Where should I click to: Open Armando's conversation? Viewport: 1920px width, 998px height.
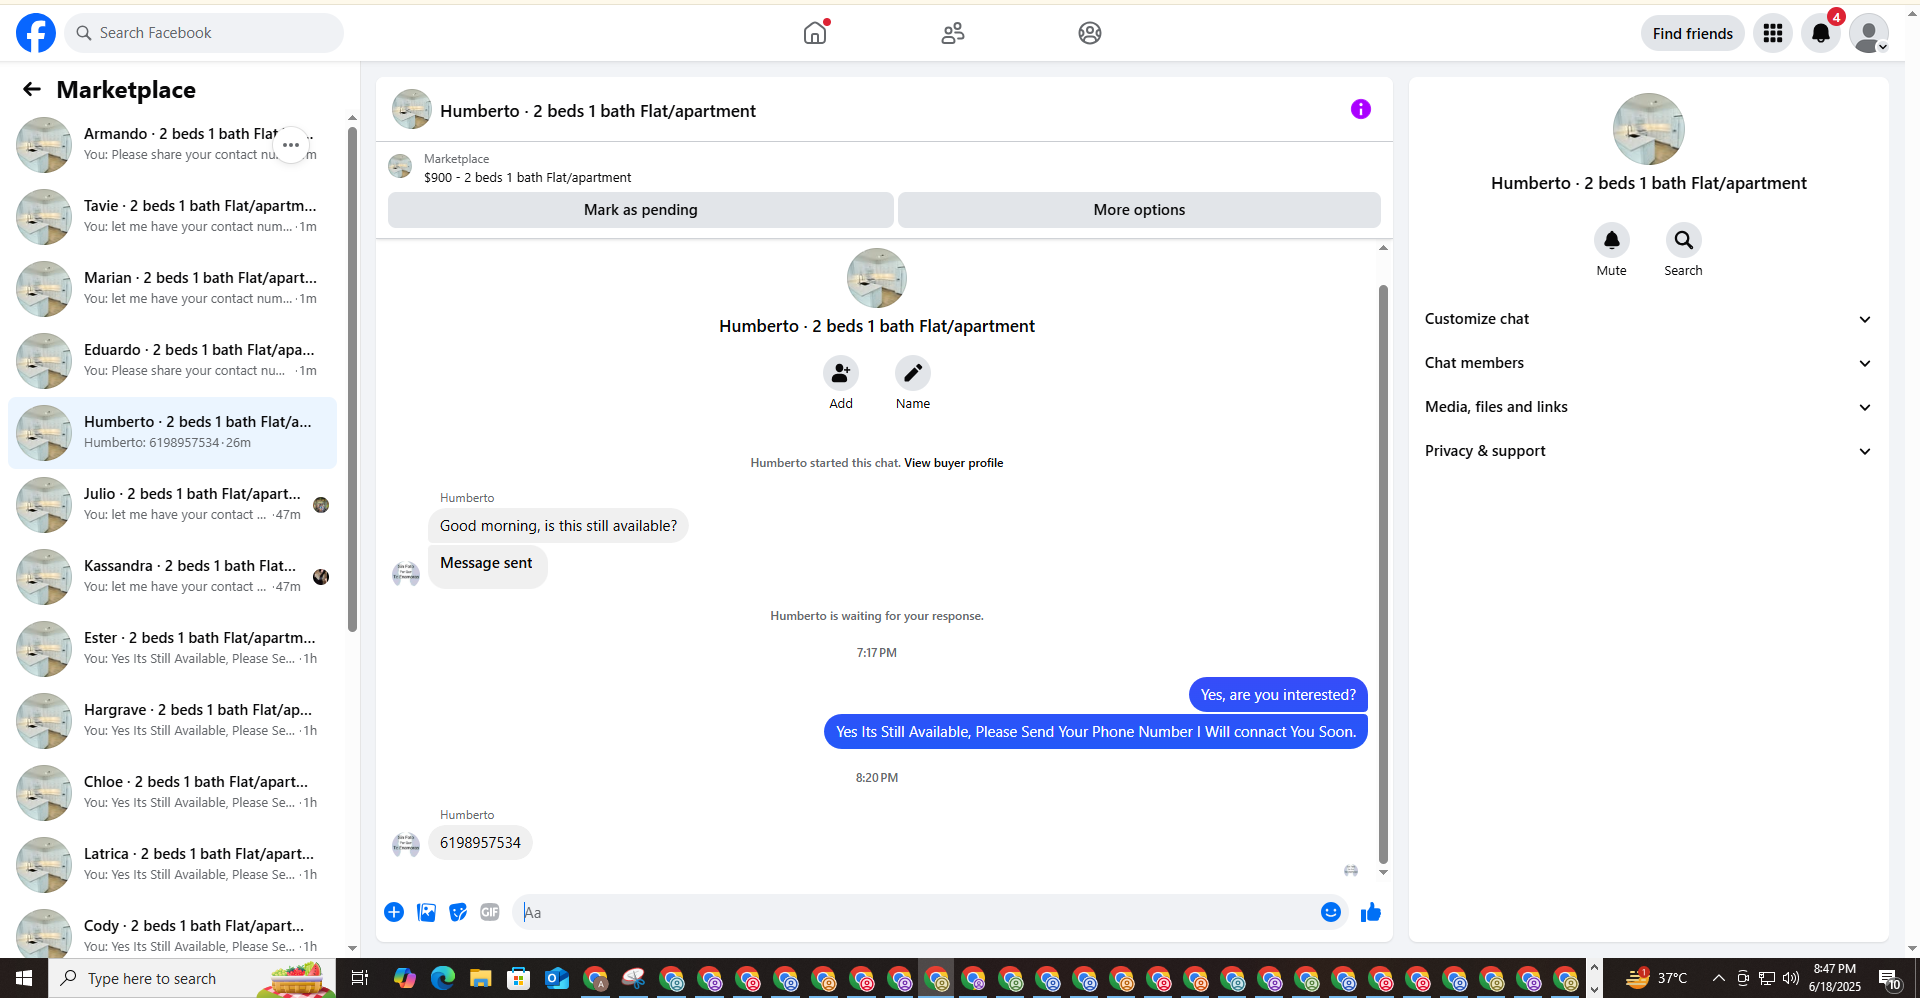172,145
